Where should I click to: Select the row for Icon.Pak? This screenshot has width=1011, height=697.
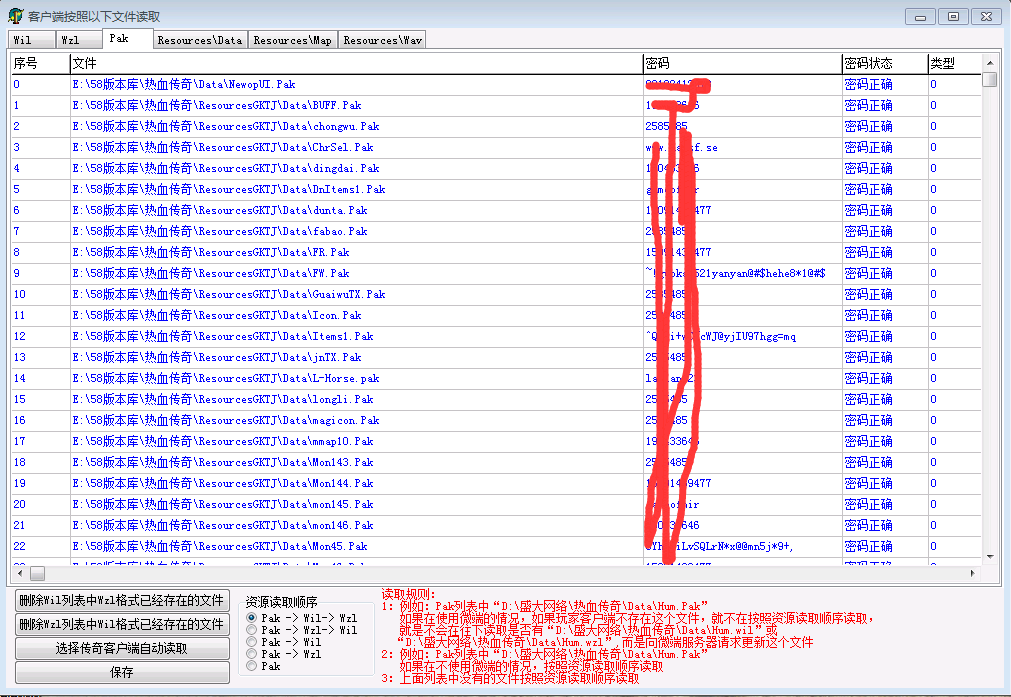[x=496, y=315]
